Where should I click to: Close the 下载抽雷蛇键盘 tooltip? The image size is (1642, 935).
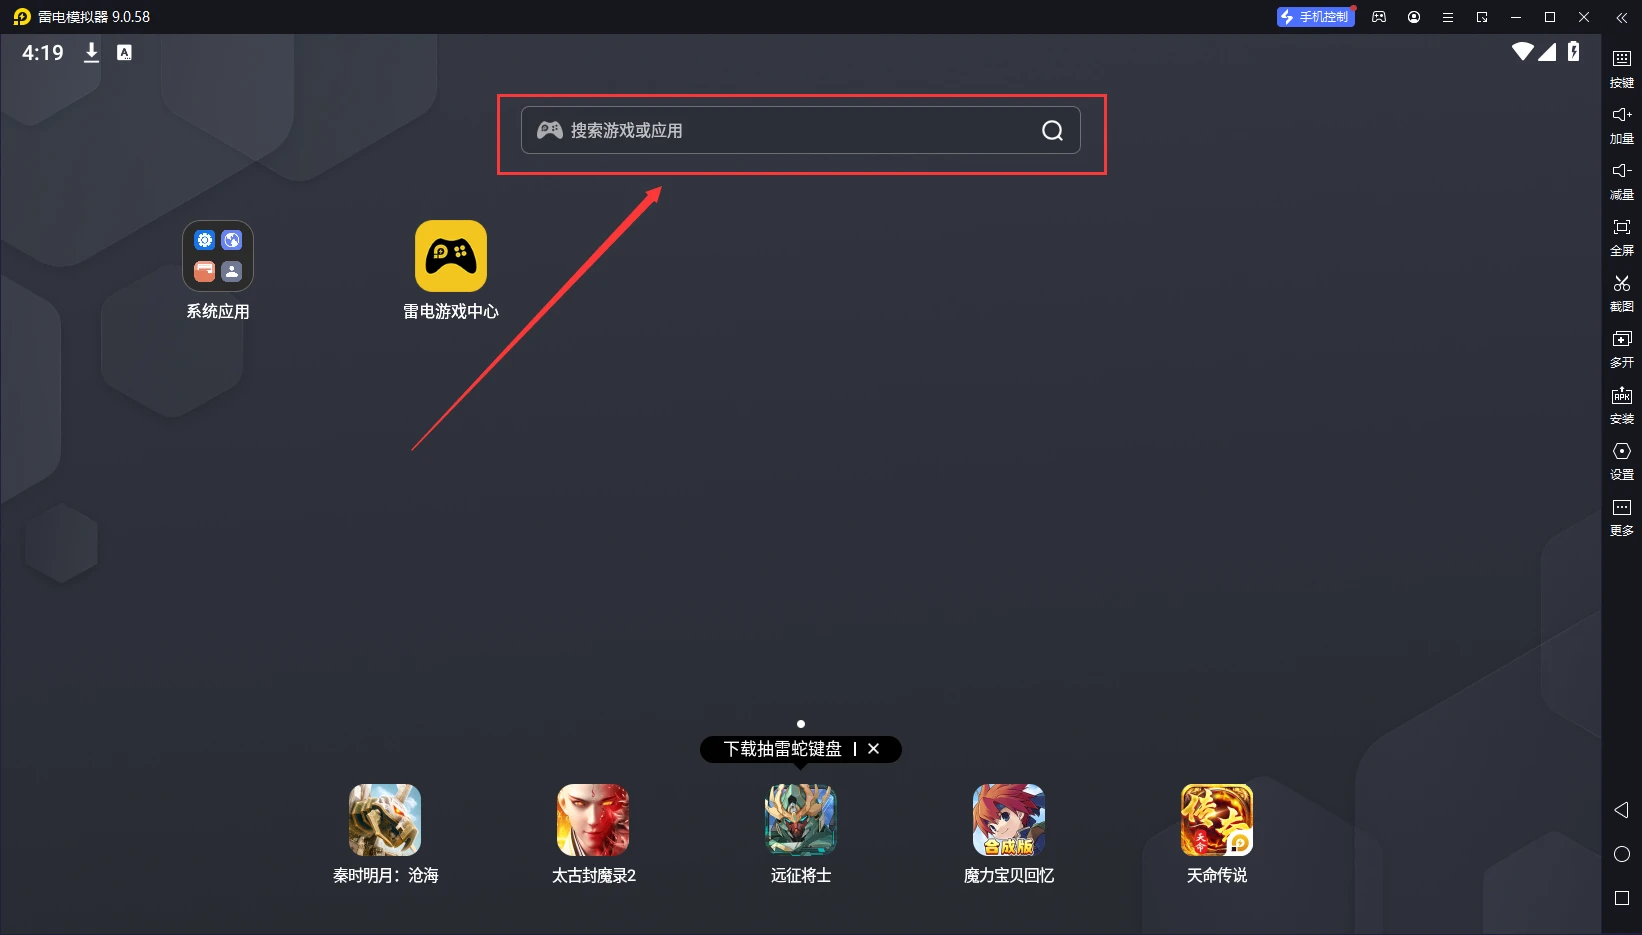coord(873,749)
